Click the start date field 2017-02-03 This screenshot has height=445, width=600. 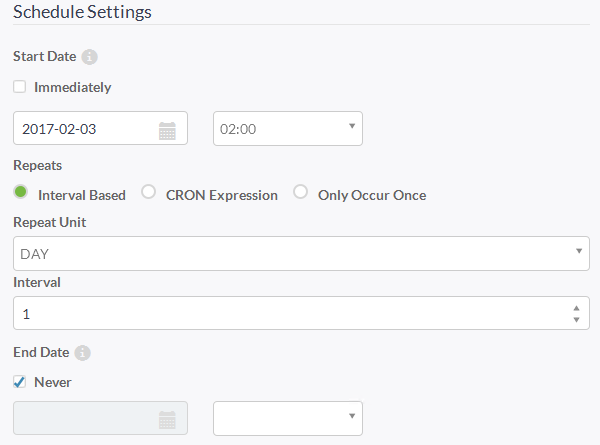coord(100,128)
